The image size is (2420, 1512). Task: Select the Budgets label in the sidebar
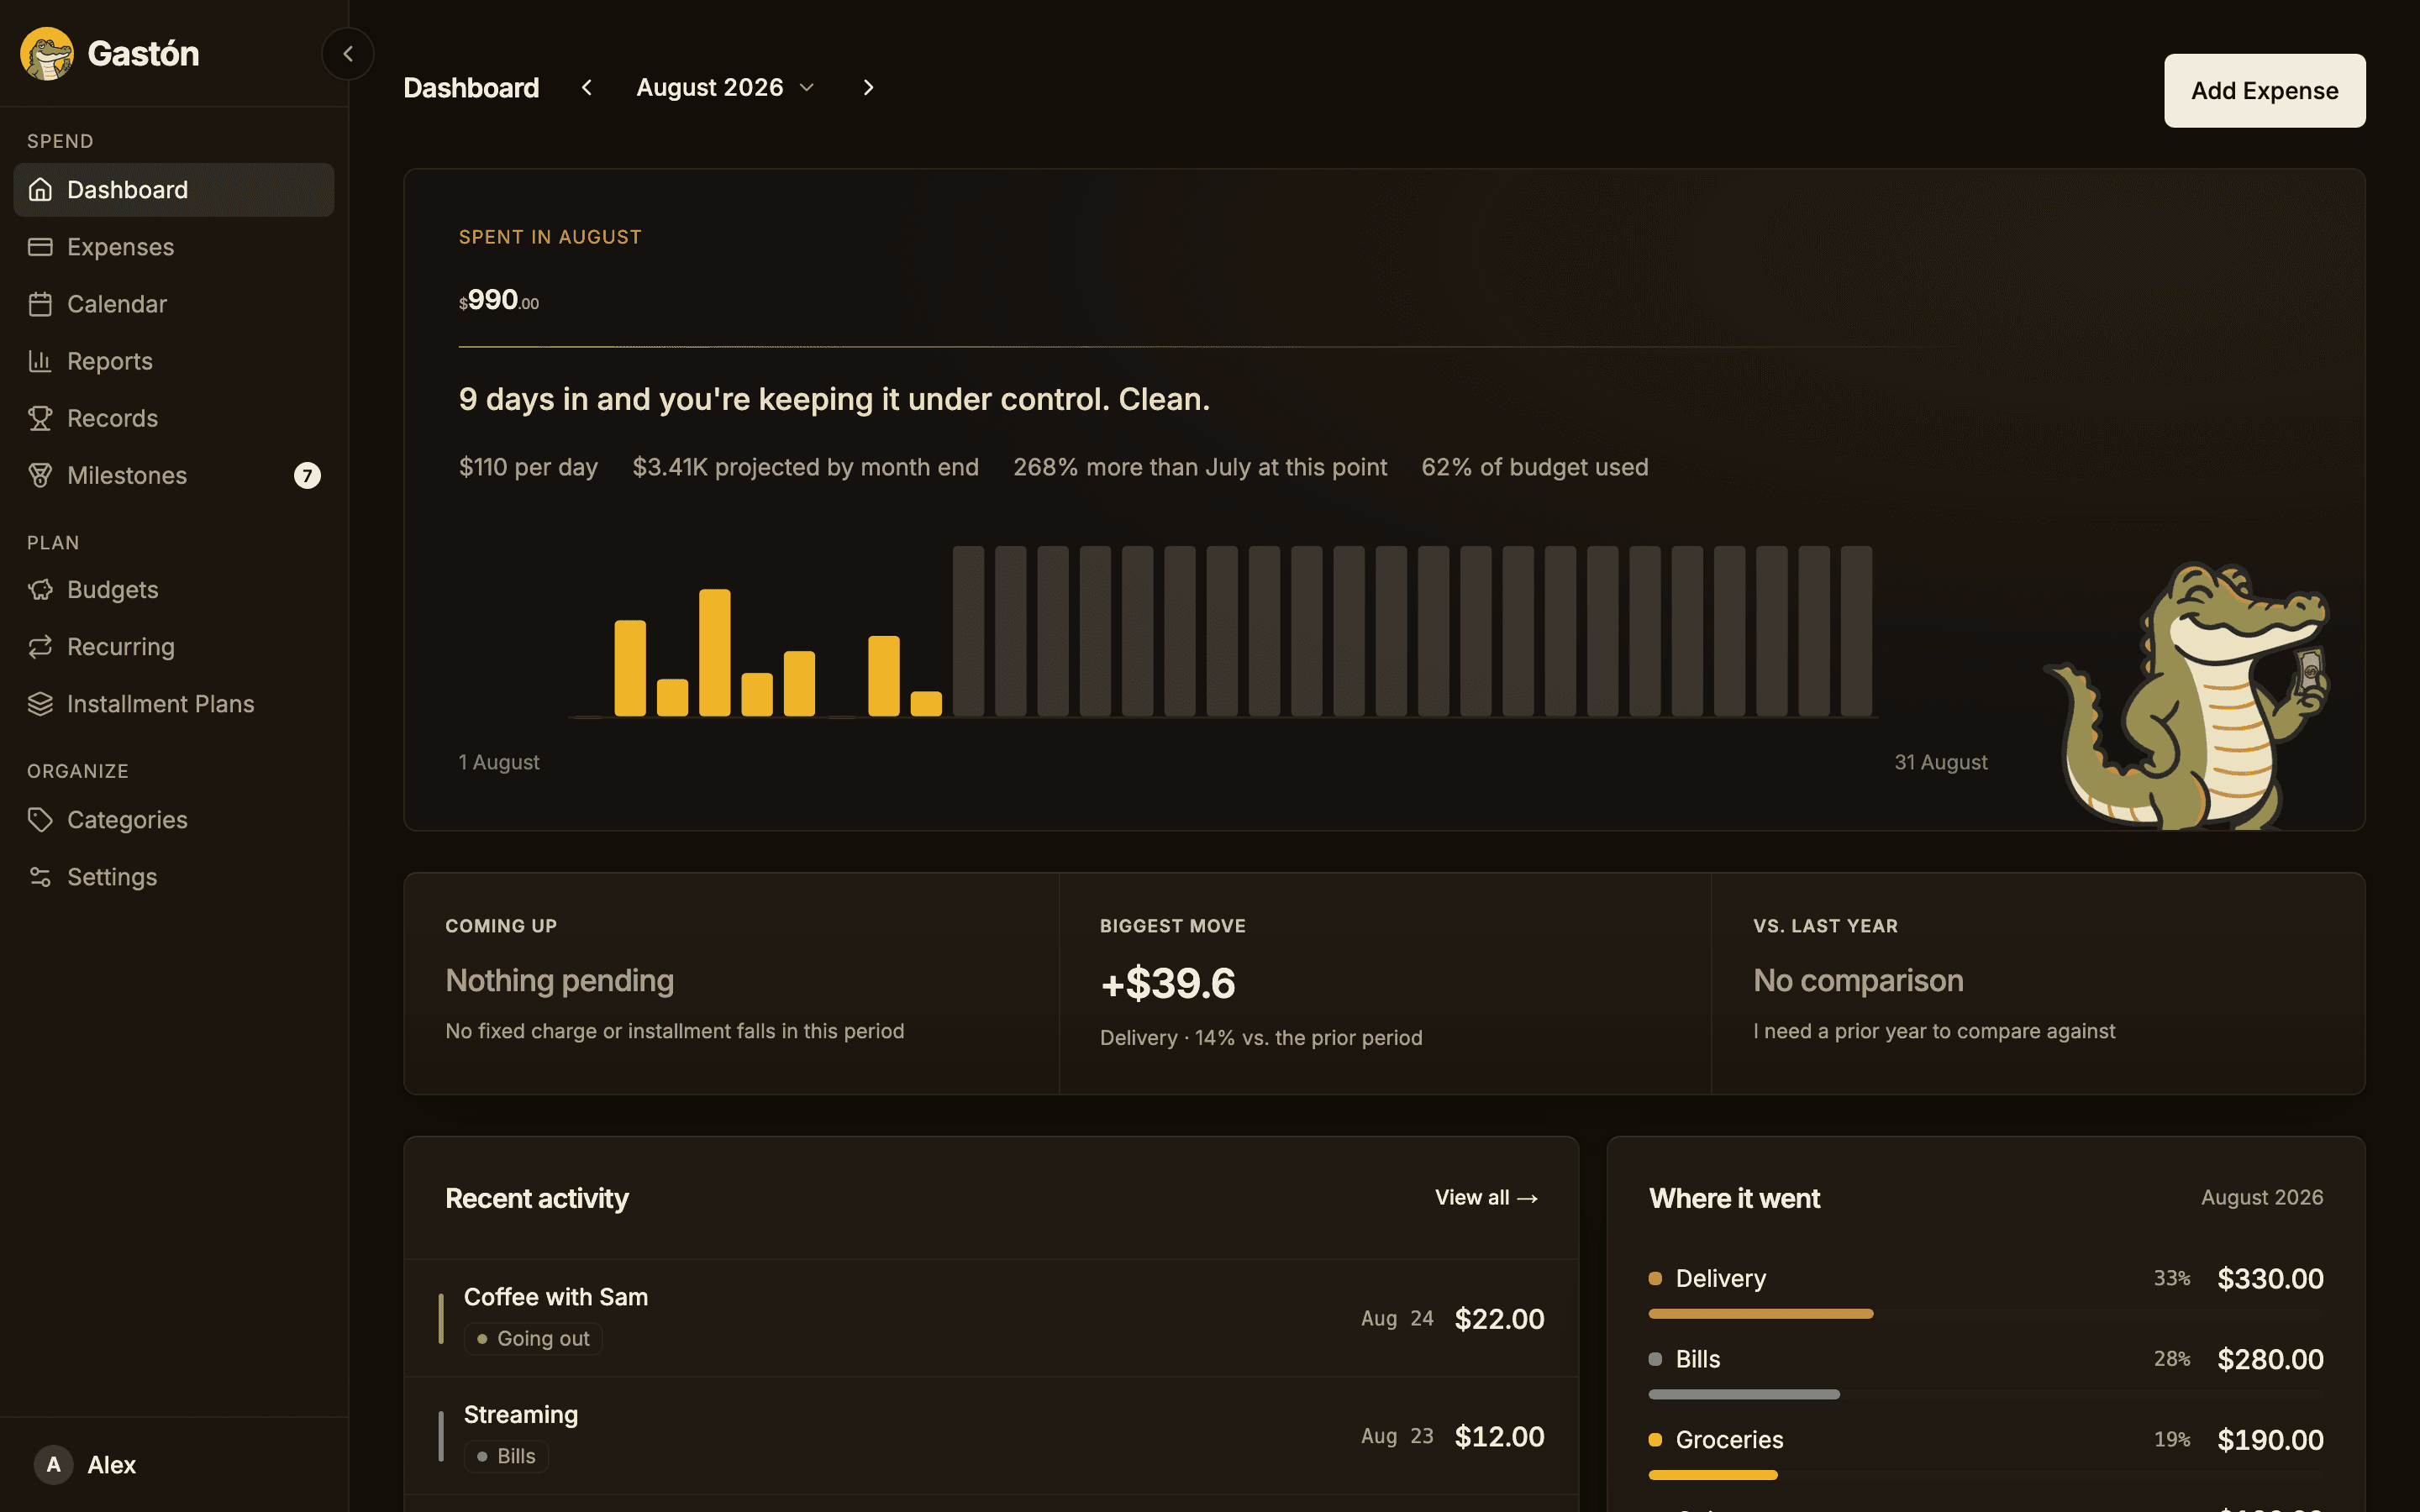113,590
